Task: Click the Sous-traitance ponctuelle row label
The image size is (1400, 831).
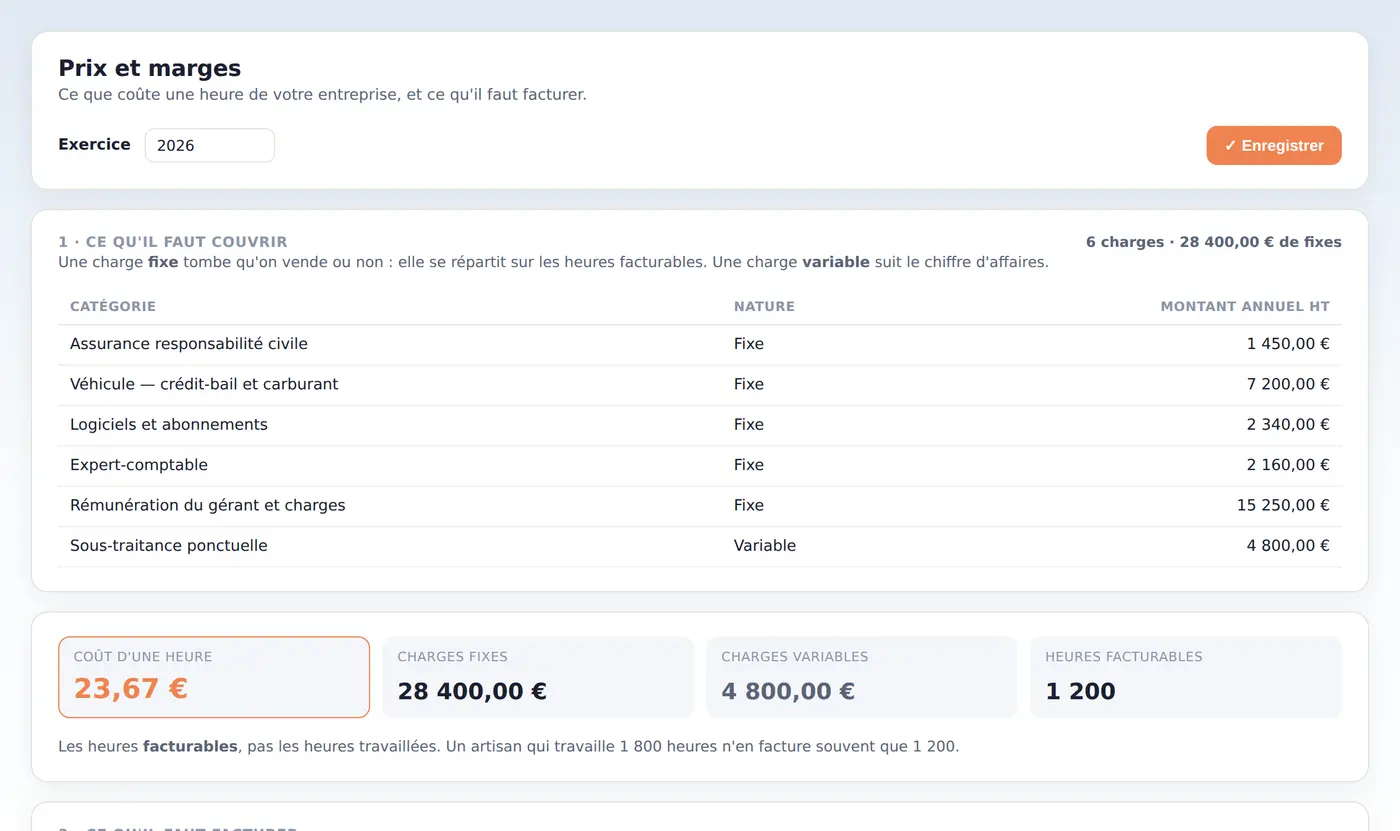Action: point(169,546)
